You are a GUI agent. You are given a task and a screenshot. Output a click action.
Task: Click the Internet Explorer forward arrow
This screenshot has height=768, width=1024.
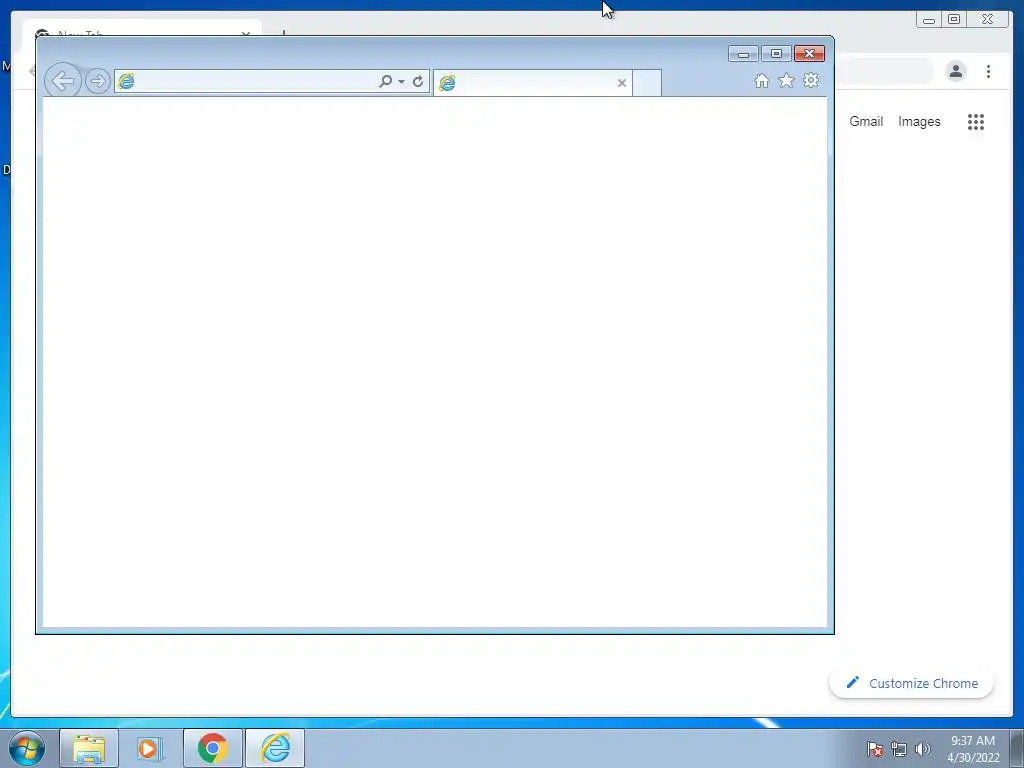coord(98,82)
